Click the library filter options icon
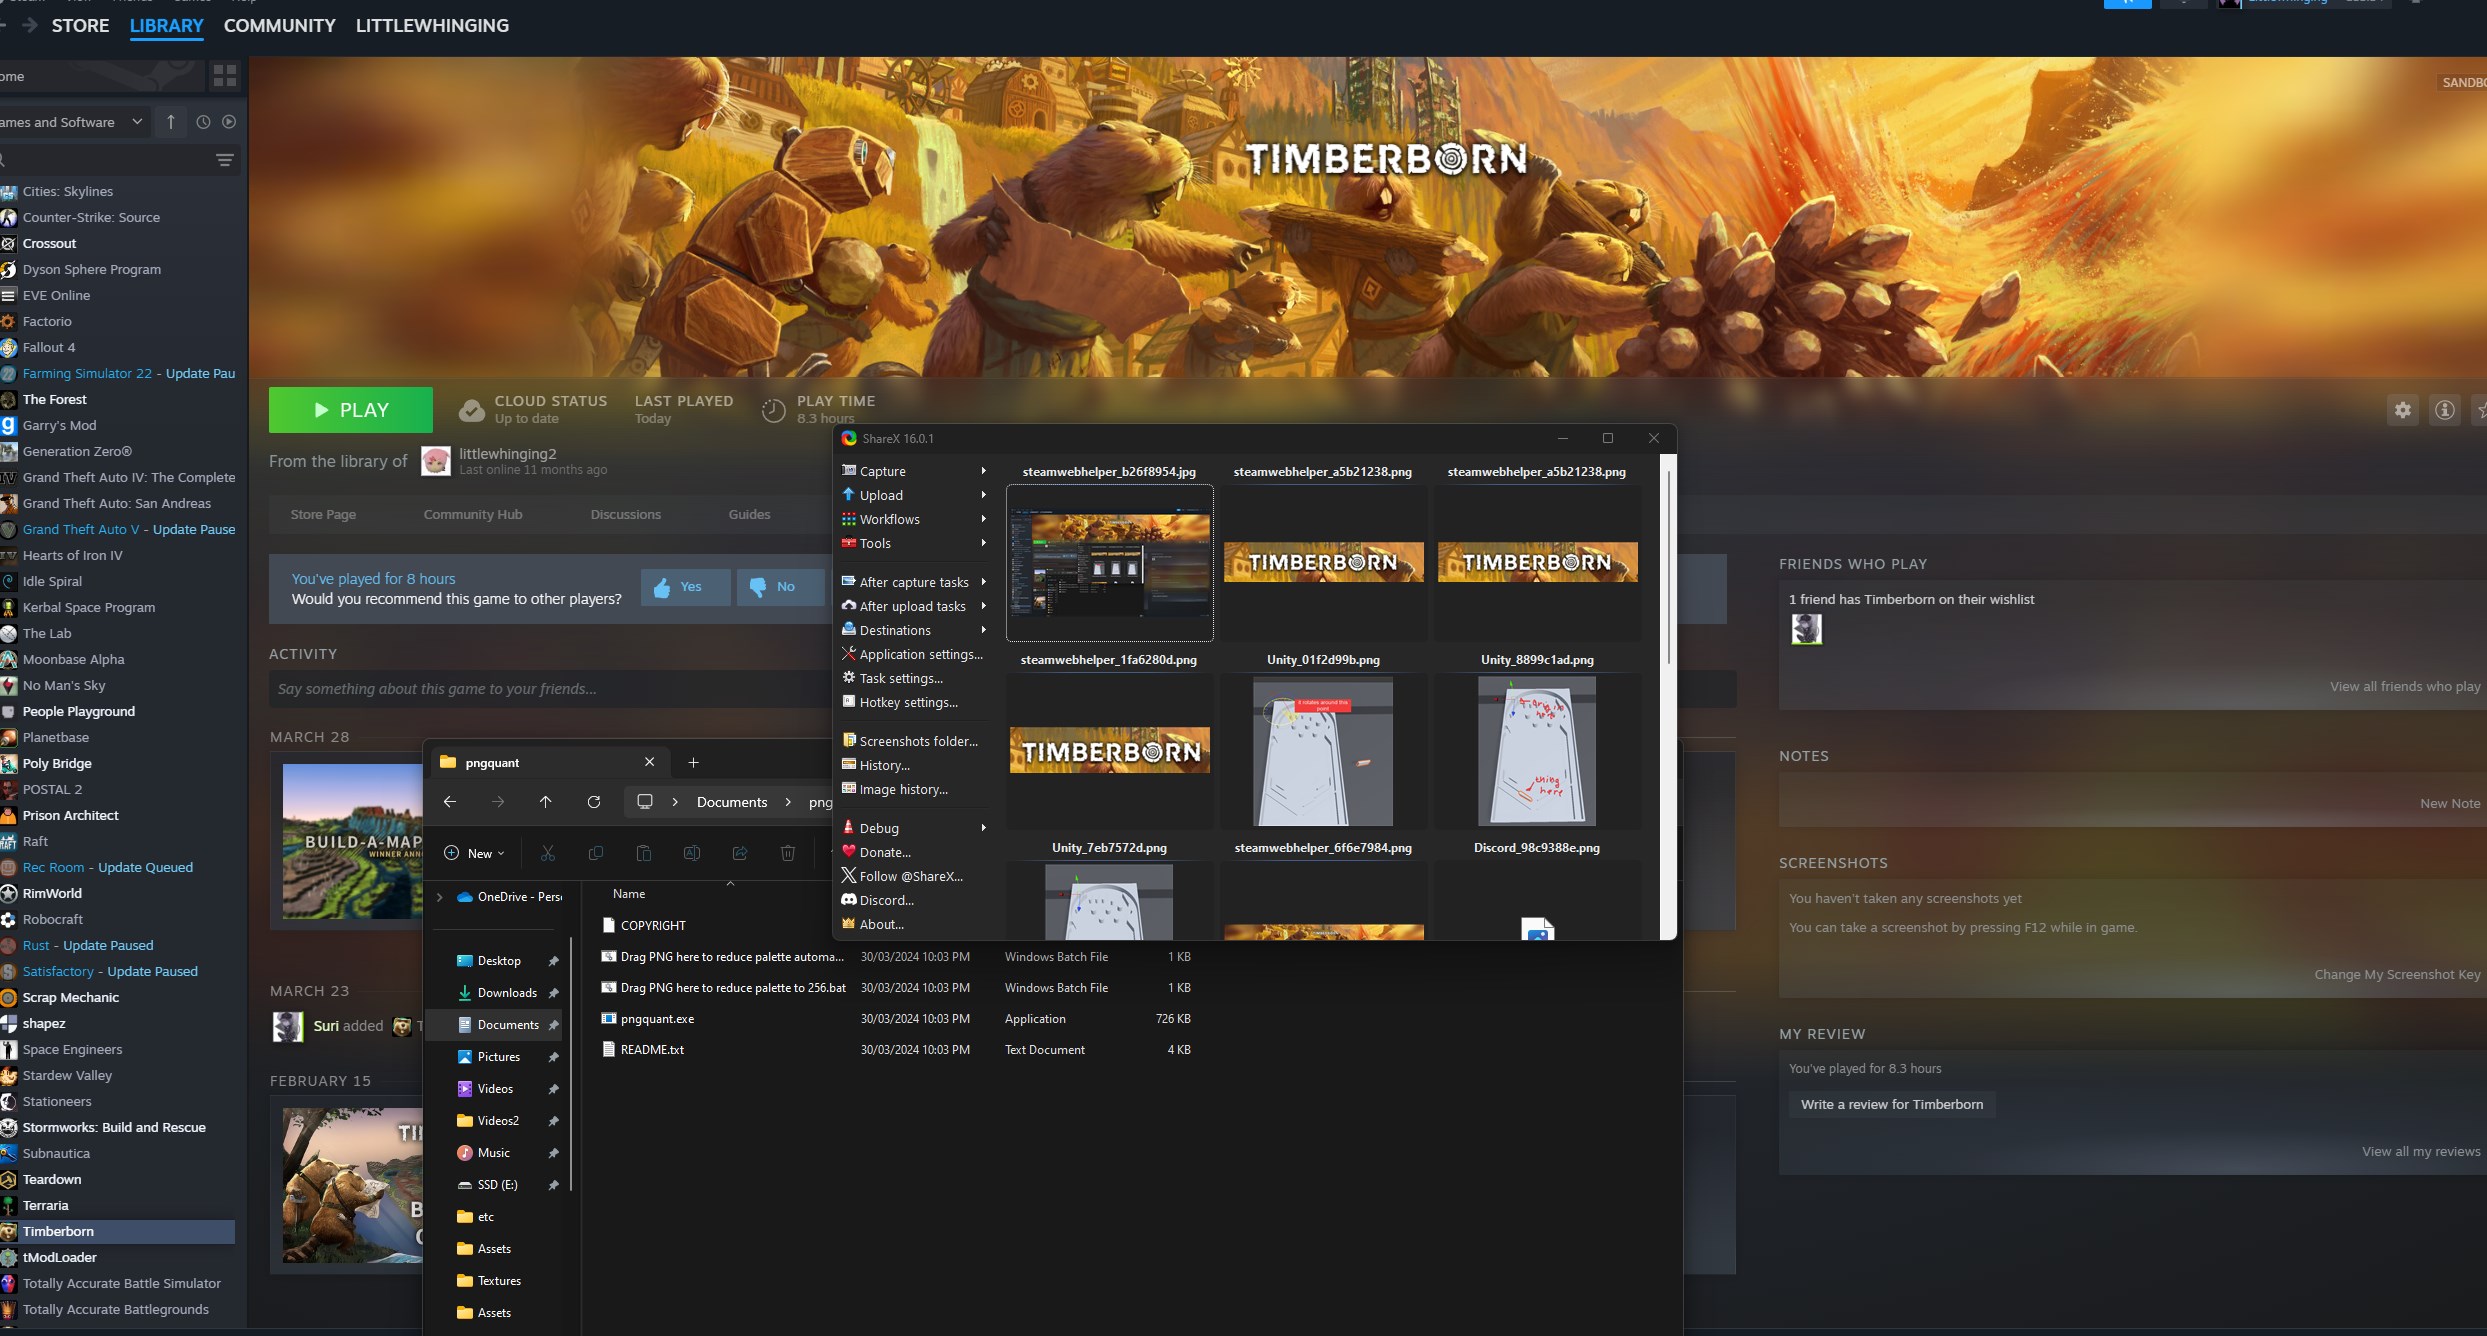The height and width of the screenshot is (1336, 2487). click(x=225, y=160)
